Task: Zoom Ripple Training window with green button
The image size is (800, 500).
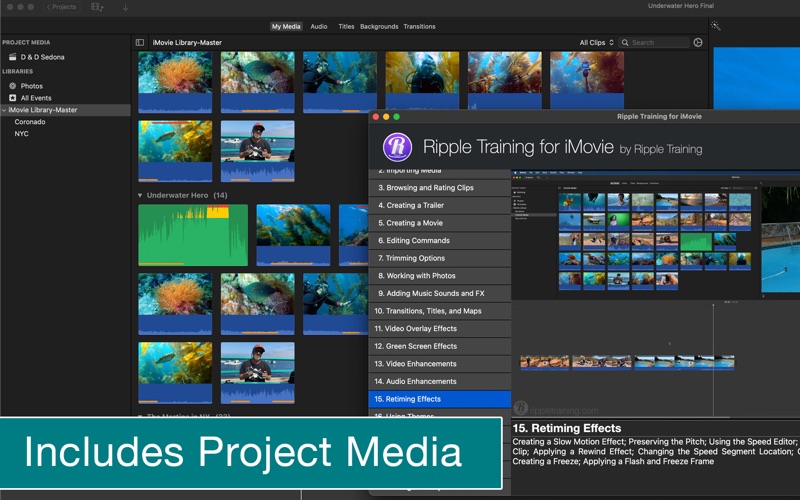Action: (x=396, y=117)
